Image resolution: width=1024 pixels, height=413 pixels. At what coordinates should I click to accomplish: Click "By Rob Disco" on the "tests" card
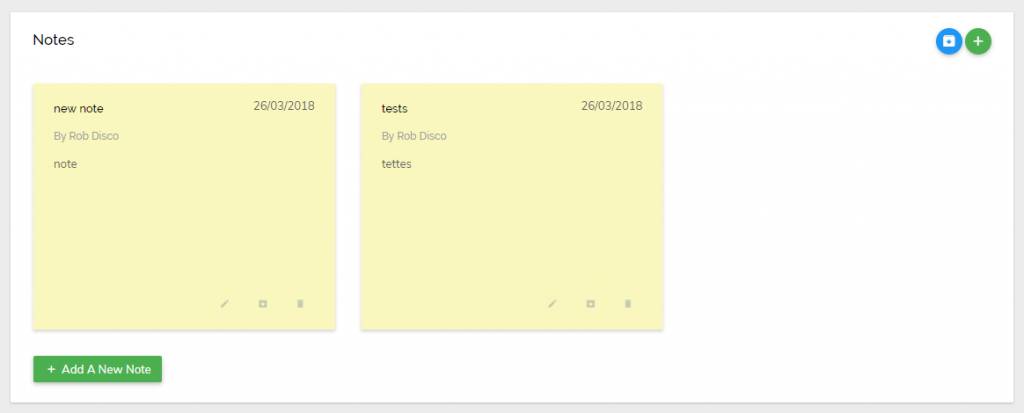click(414, 136)
